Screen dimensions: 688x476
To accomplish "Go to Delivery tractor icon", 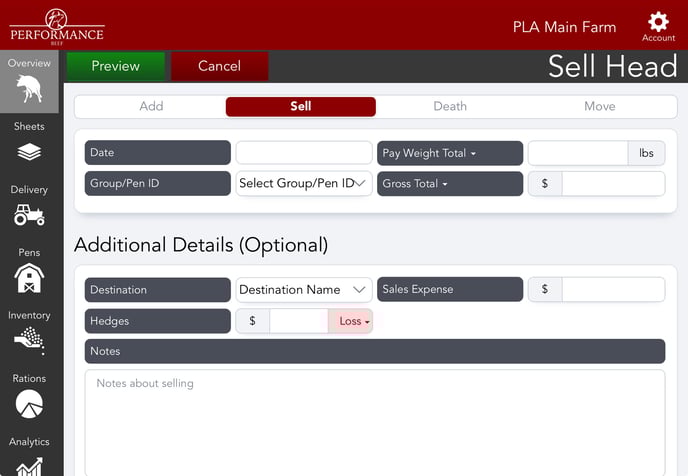I will click(x=30, y=214).
